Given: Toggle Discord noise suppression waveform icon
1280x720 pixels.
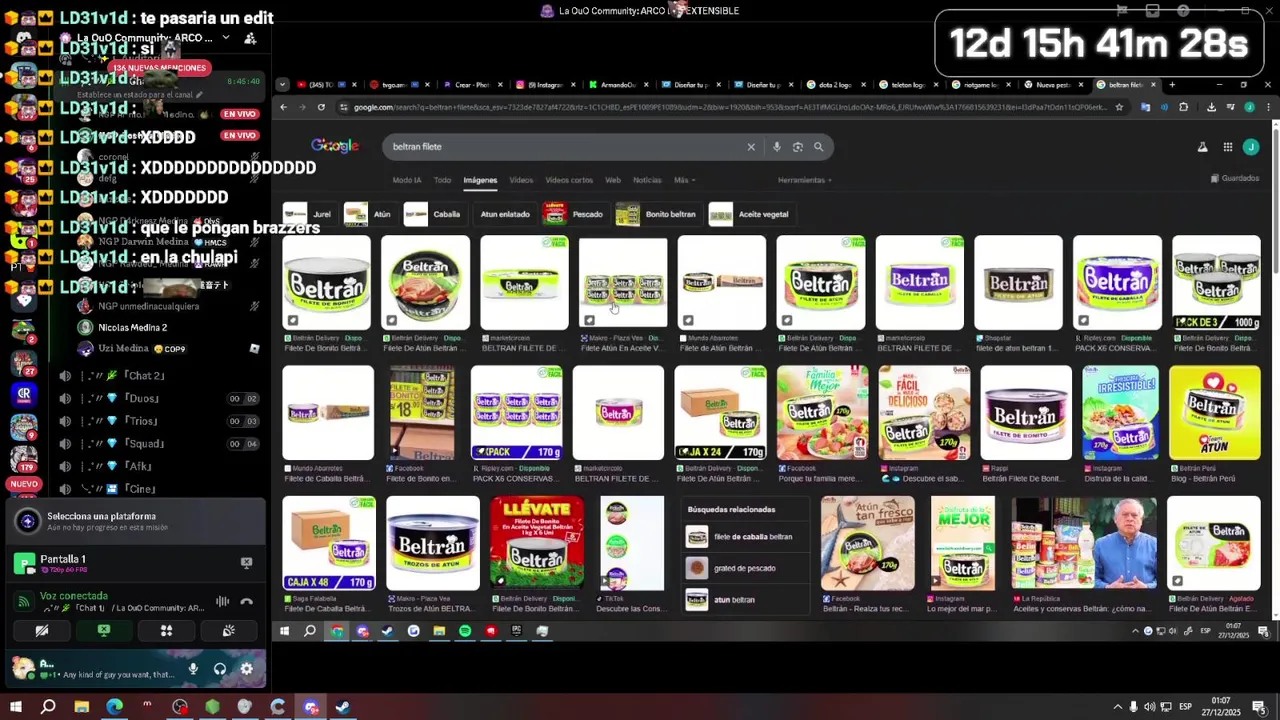Looking at the screenshot, I should 222,602.
